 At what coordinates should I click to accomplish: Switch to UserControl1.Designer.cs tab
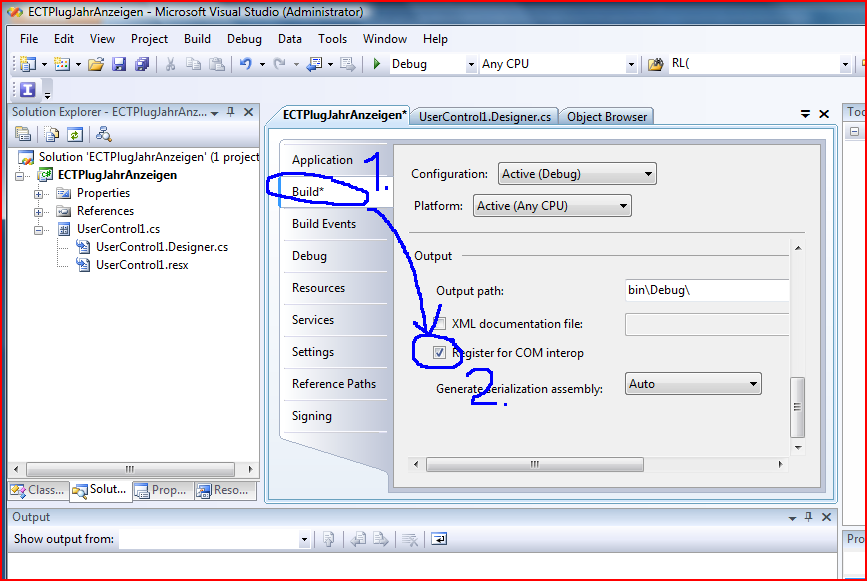(485, 117)
